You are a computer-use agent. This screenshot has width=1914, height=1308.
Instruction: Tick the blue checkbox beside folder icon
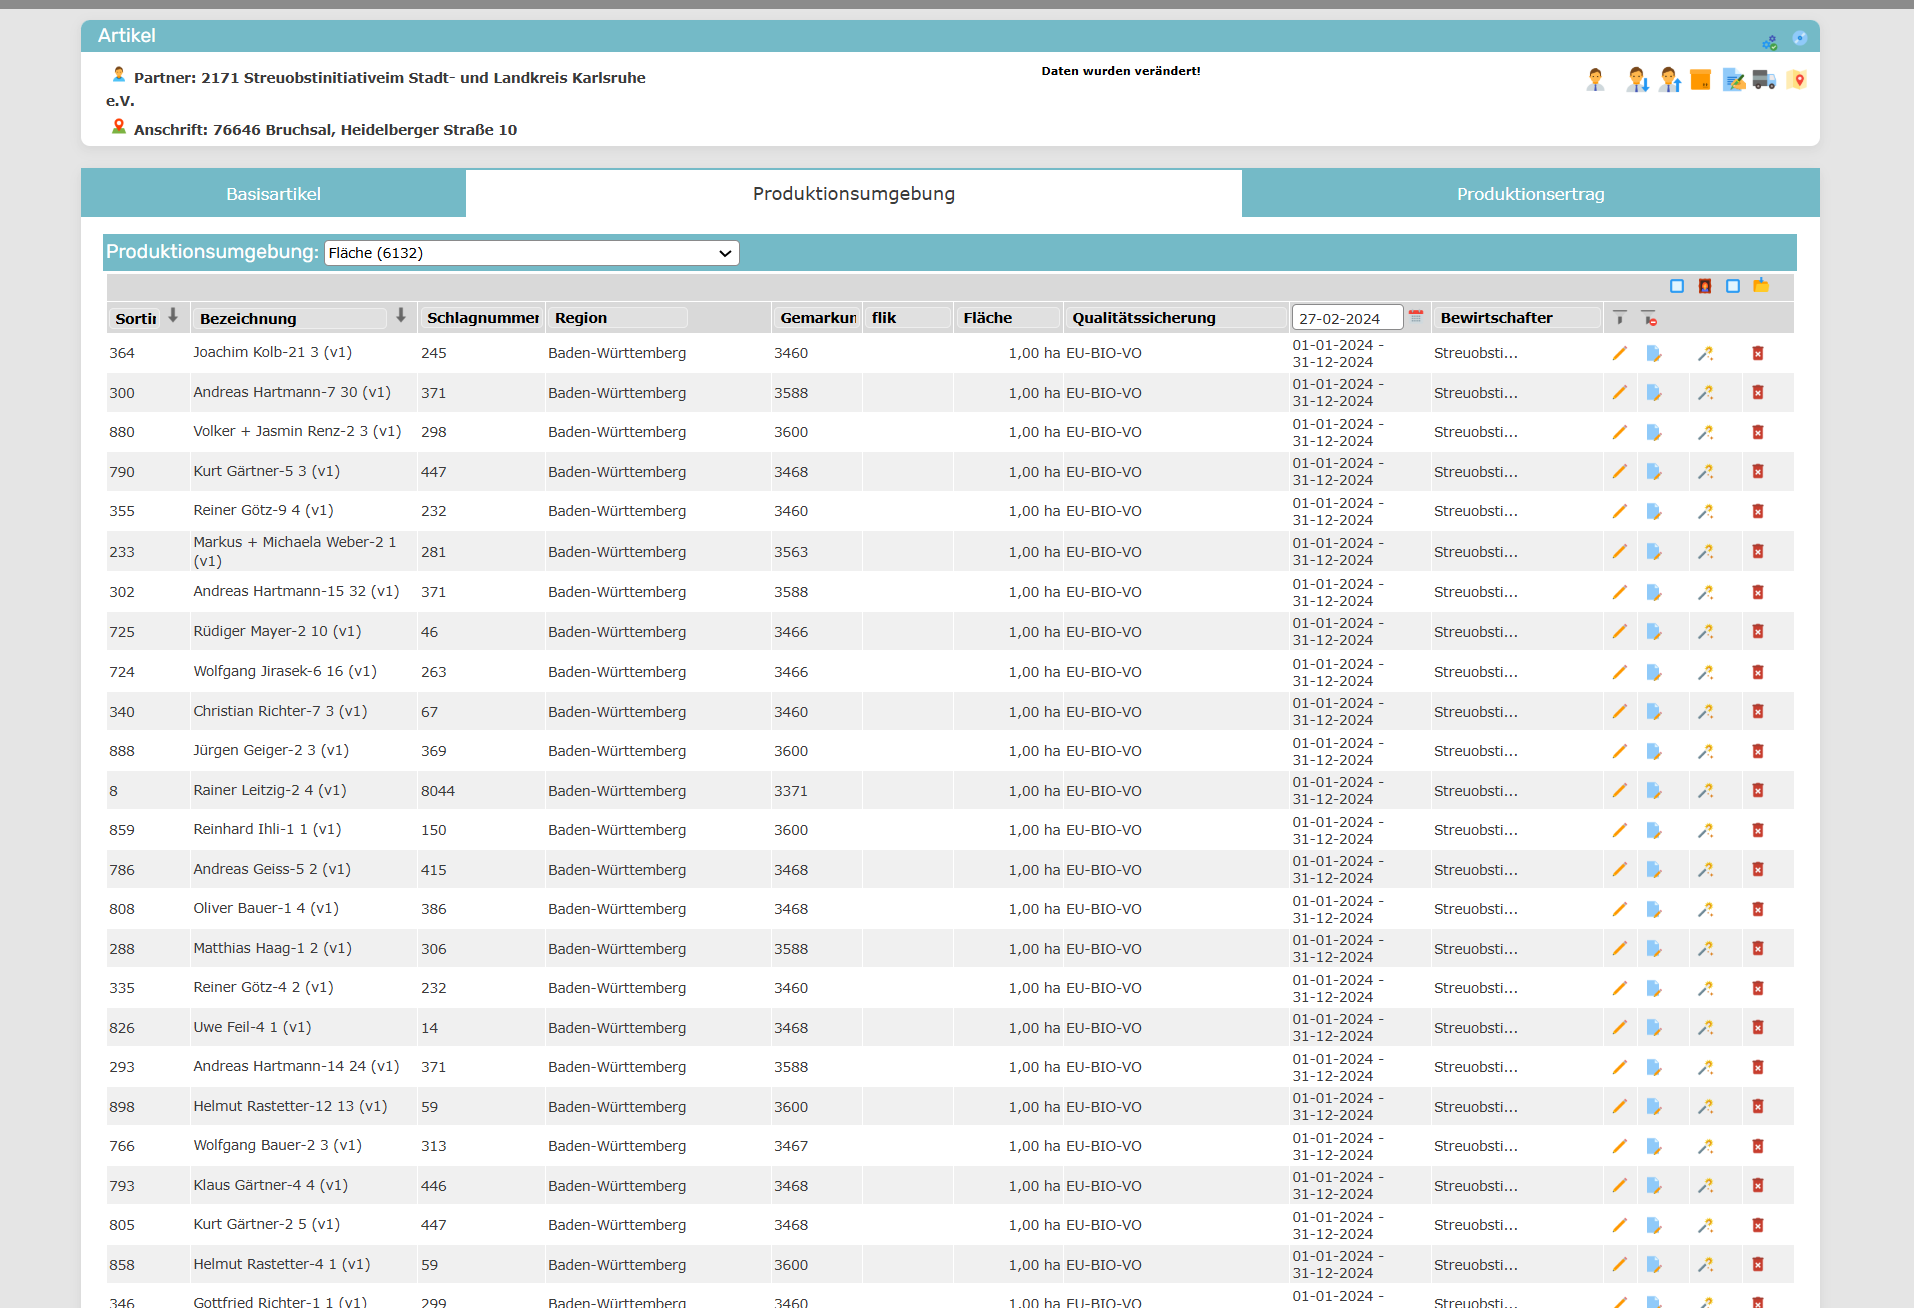click(1733, 286)
